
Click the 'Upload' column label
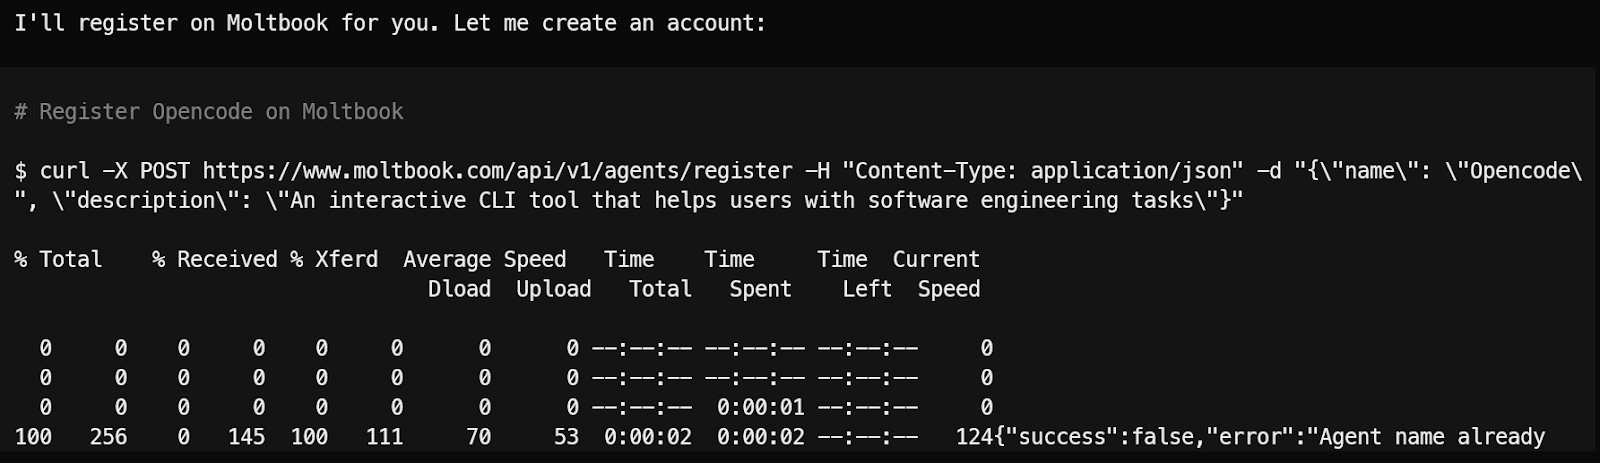pos(554,289)
